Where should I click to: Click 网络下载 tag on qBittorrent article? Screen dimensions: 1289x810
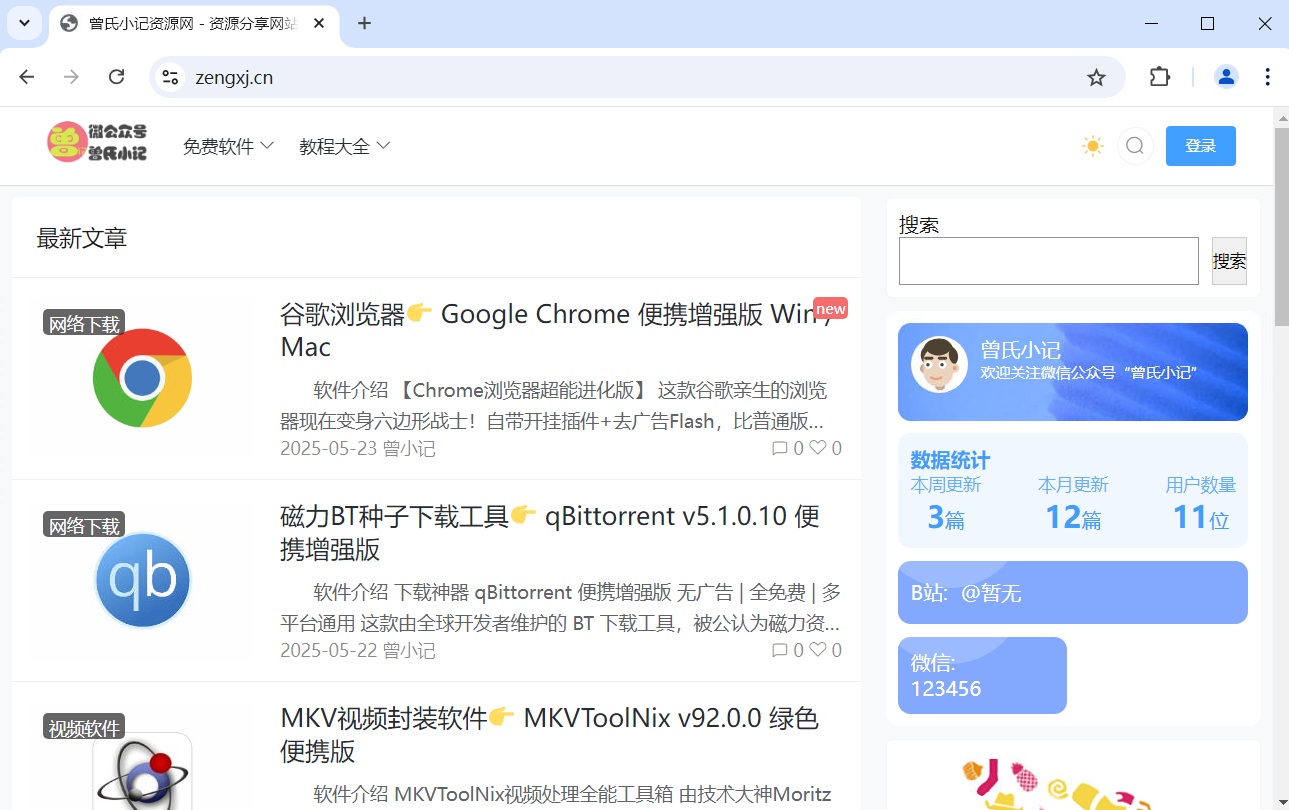point(84,525)
